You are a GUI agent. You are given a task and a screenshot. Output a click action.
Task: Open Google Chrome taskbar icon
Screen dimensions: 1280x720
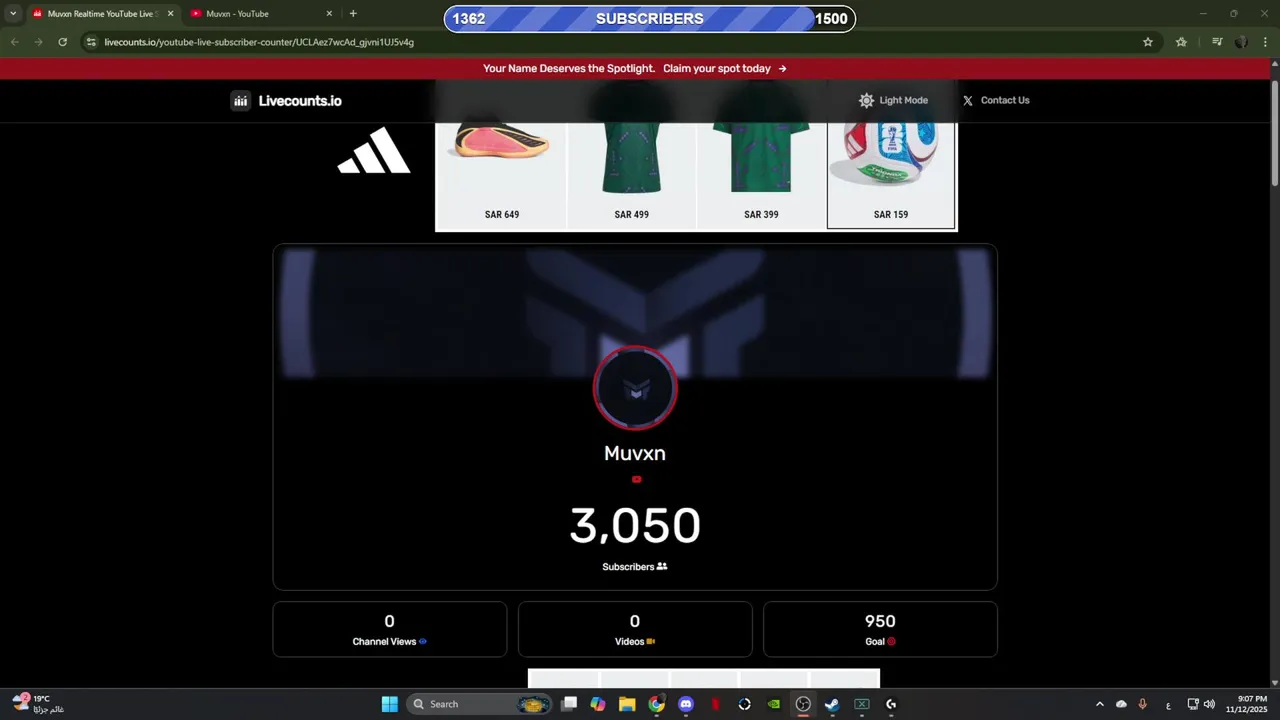click(x=656, y=704)
